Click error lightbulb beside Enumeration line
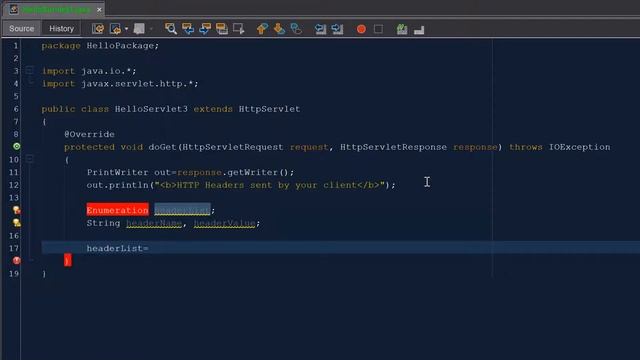The height and width of the screenshot is (360, 640). pos(16,210)
